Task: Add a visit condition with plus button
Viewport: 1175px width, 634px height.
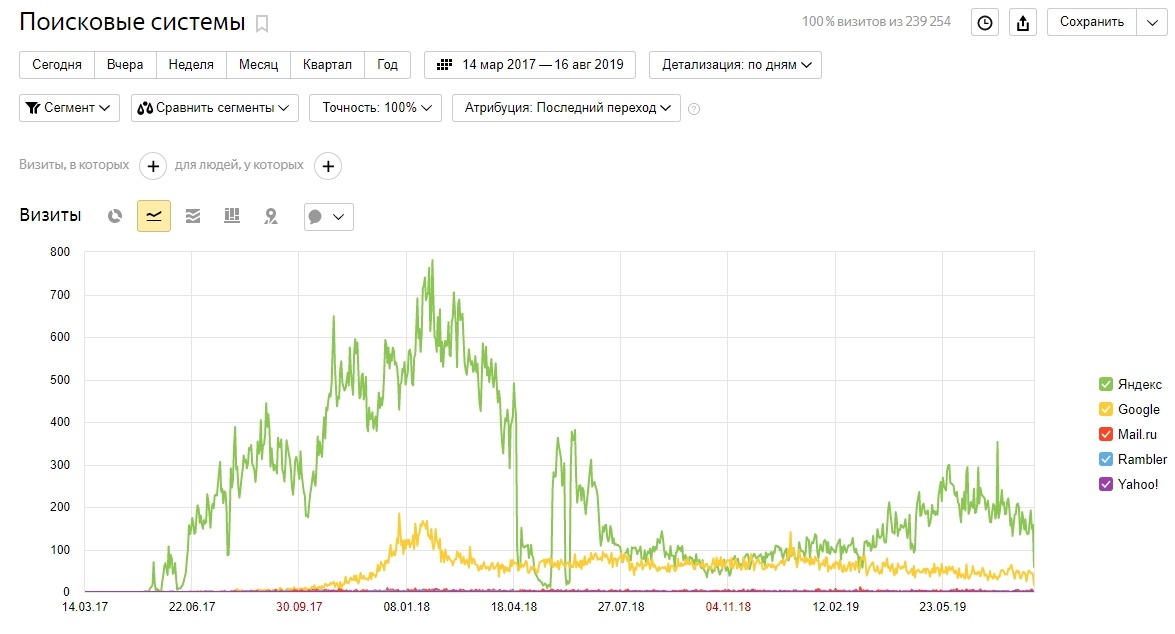Action: click(152, 166)
